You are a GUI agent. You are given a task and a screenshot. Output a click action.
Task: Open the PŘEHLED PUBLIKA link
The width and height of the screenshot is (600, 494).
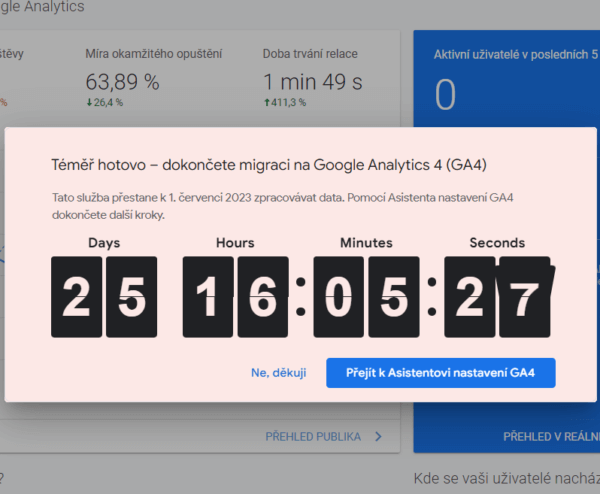(x=314, y=436)
